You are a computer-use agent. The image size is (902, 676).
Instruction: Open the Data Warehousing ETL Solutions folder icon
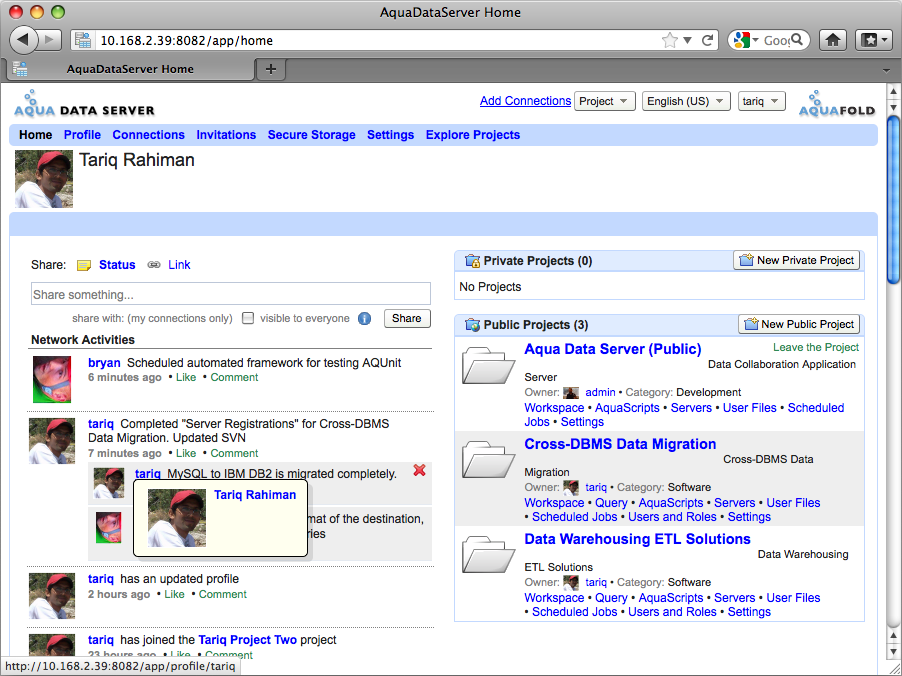tap(488, 554)
